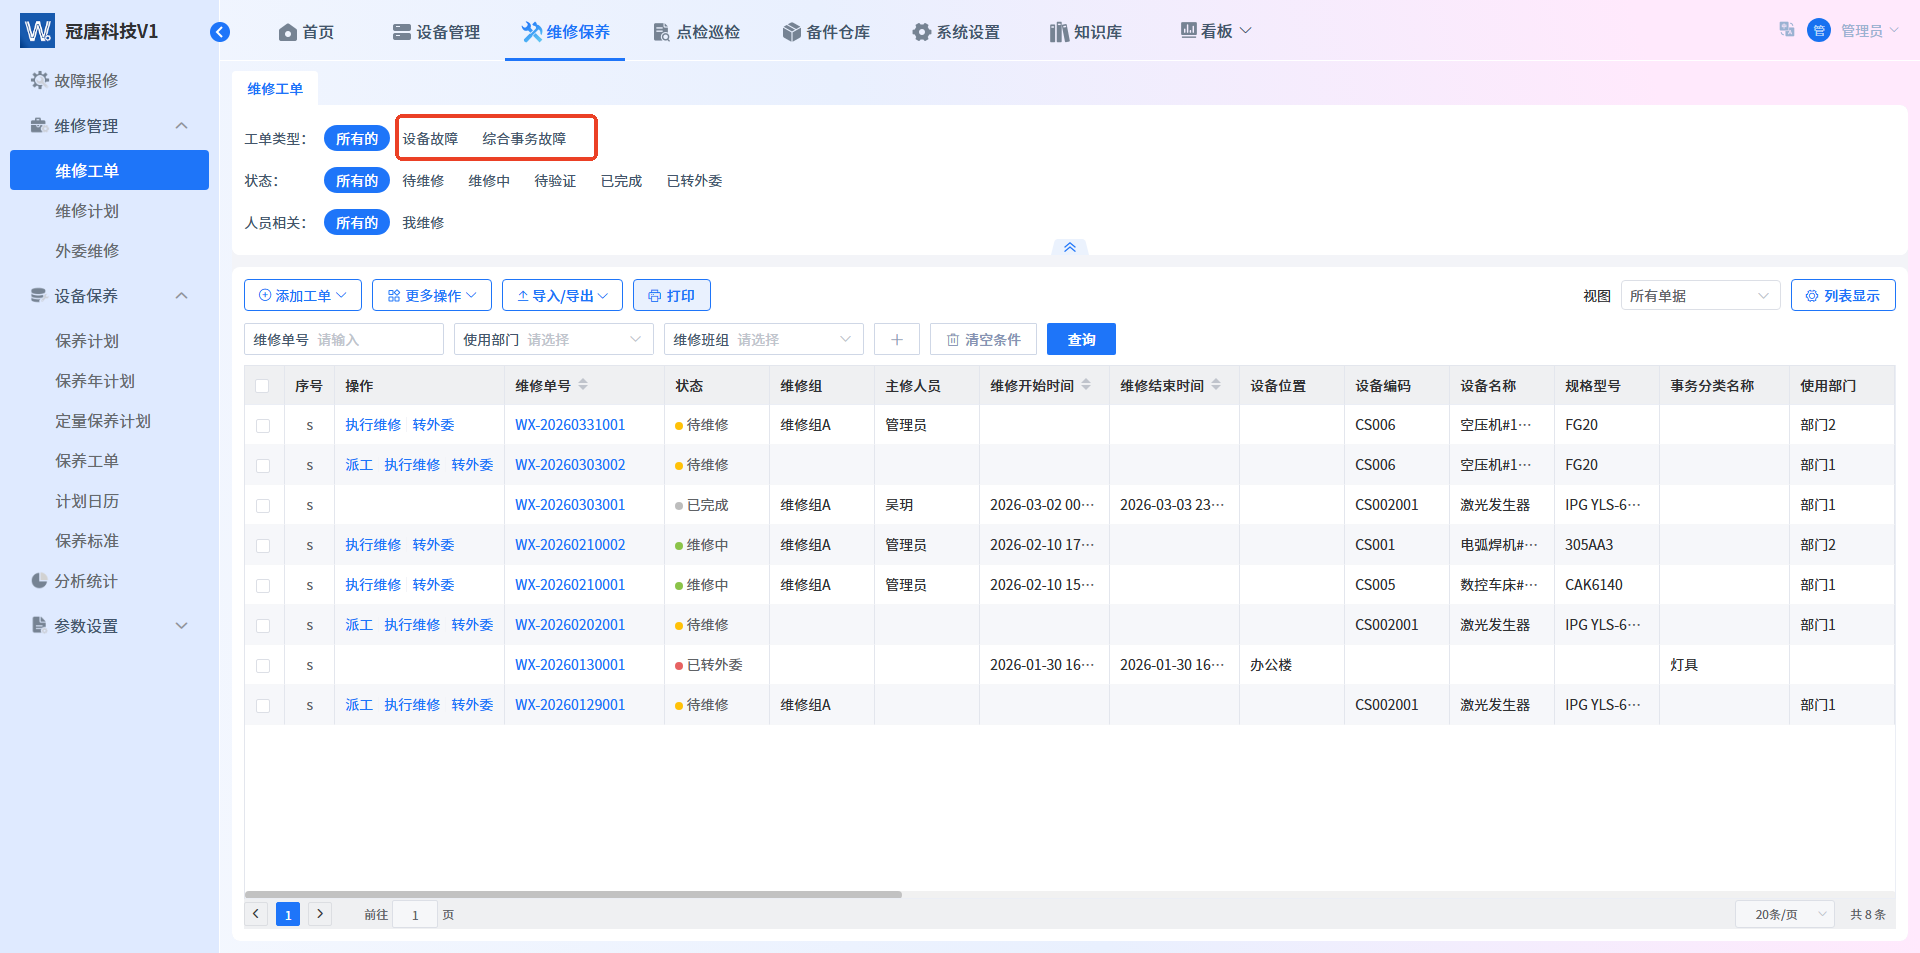Screen dimensions: 1920x953
Task: Check the row WX-20260210001 checkbox
Action: pyautogui.click(x=263, y=586)
